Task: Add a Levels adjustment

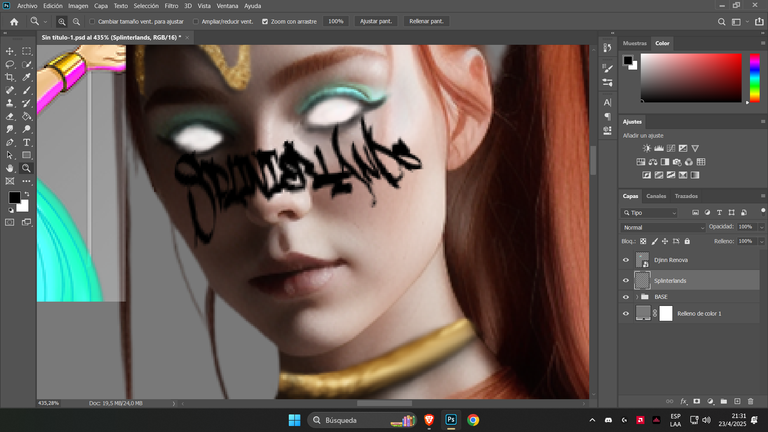Action: (x=659, y=148)
